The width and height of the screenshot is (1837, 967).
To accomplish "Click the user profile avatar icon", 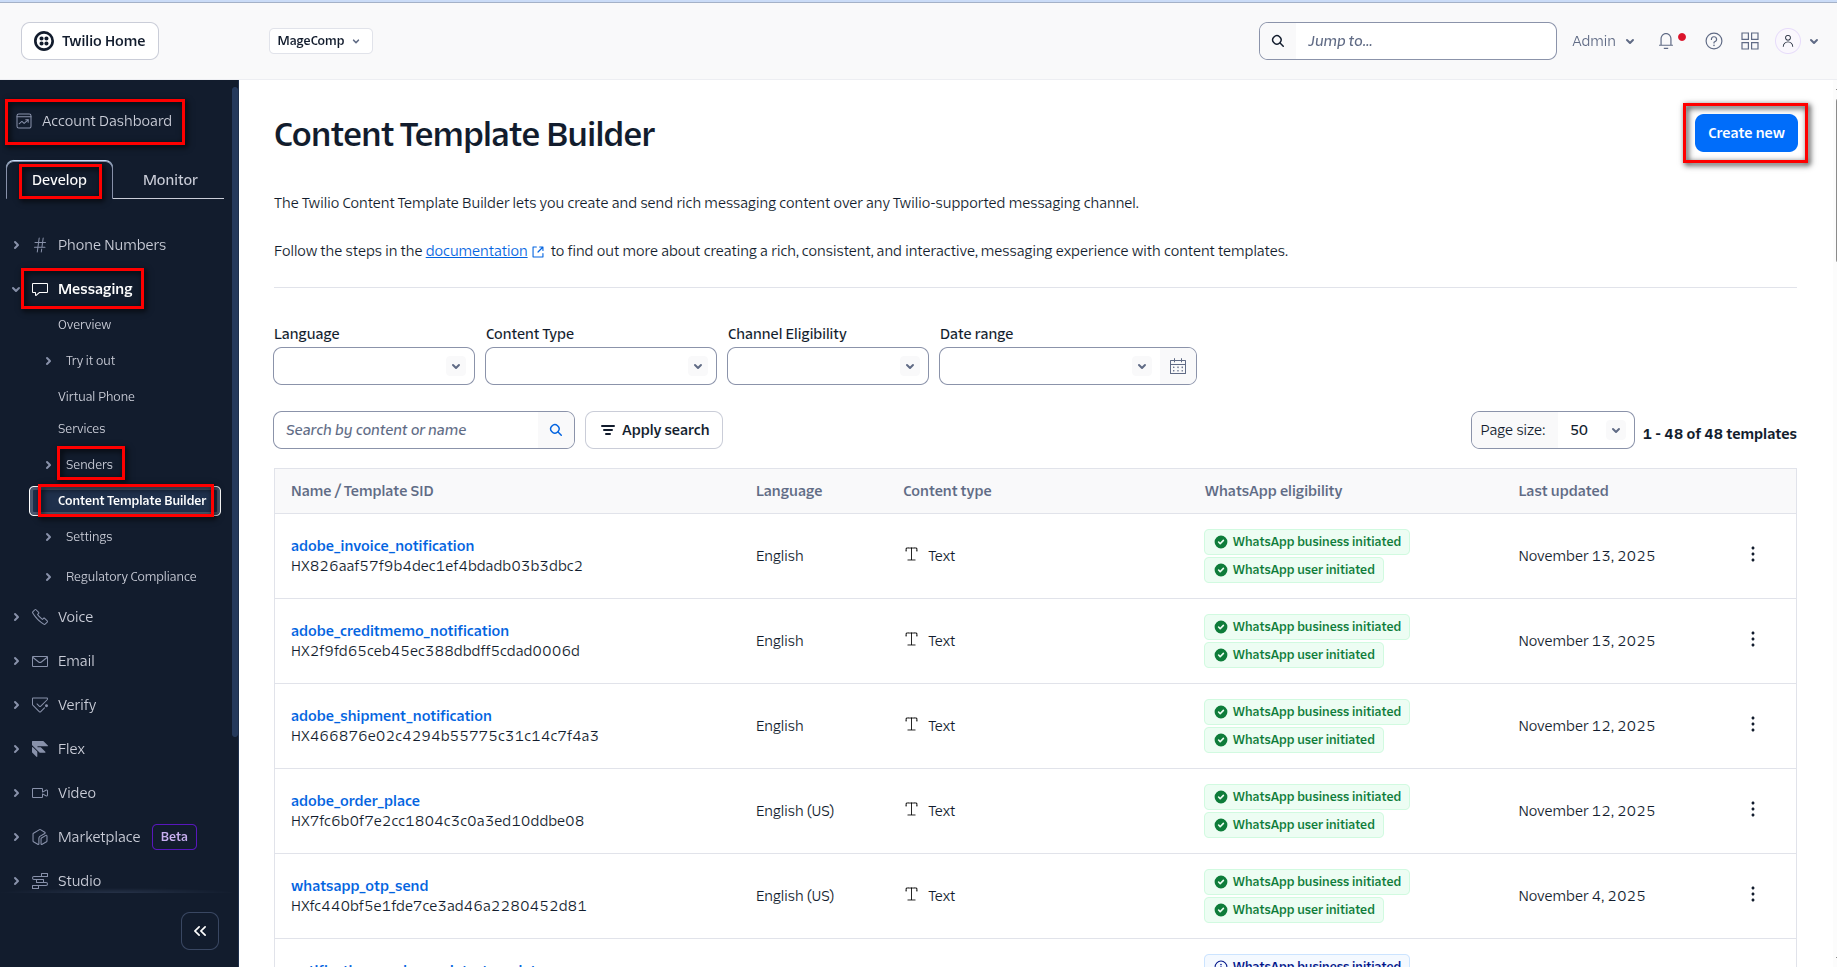I will pyautogui.click(x=1788, y=41).
